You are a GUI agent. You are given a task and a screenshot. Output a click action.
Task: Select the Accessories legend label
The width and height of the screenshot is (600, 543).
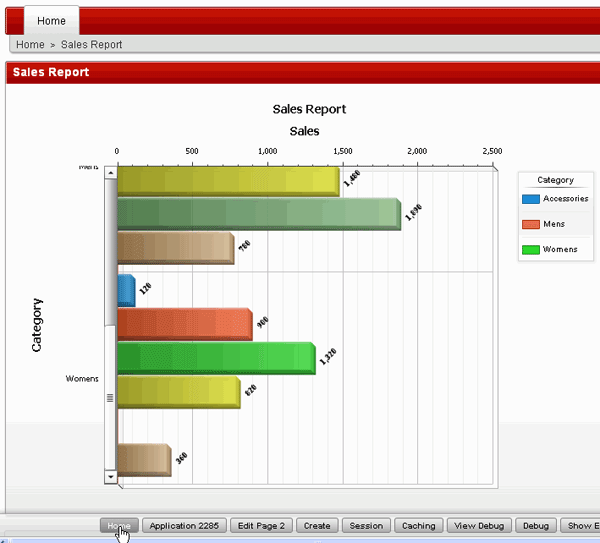566,199
